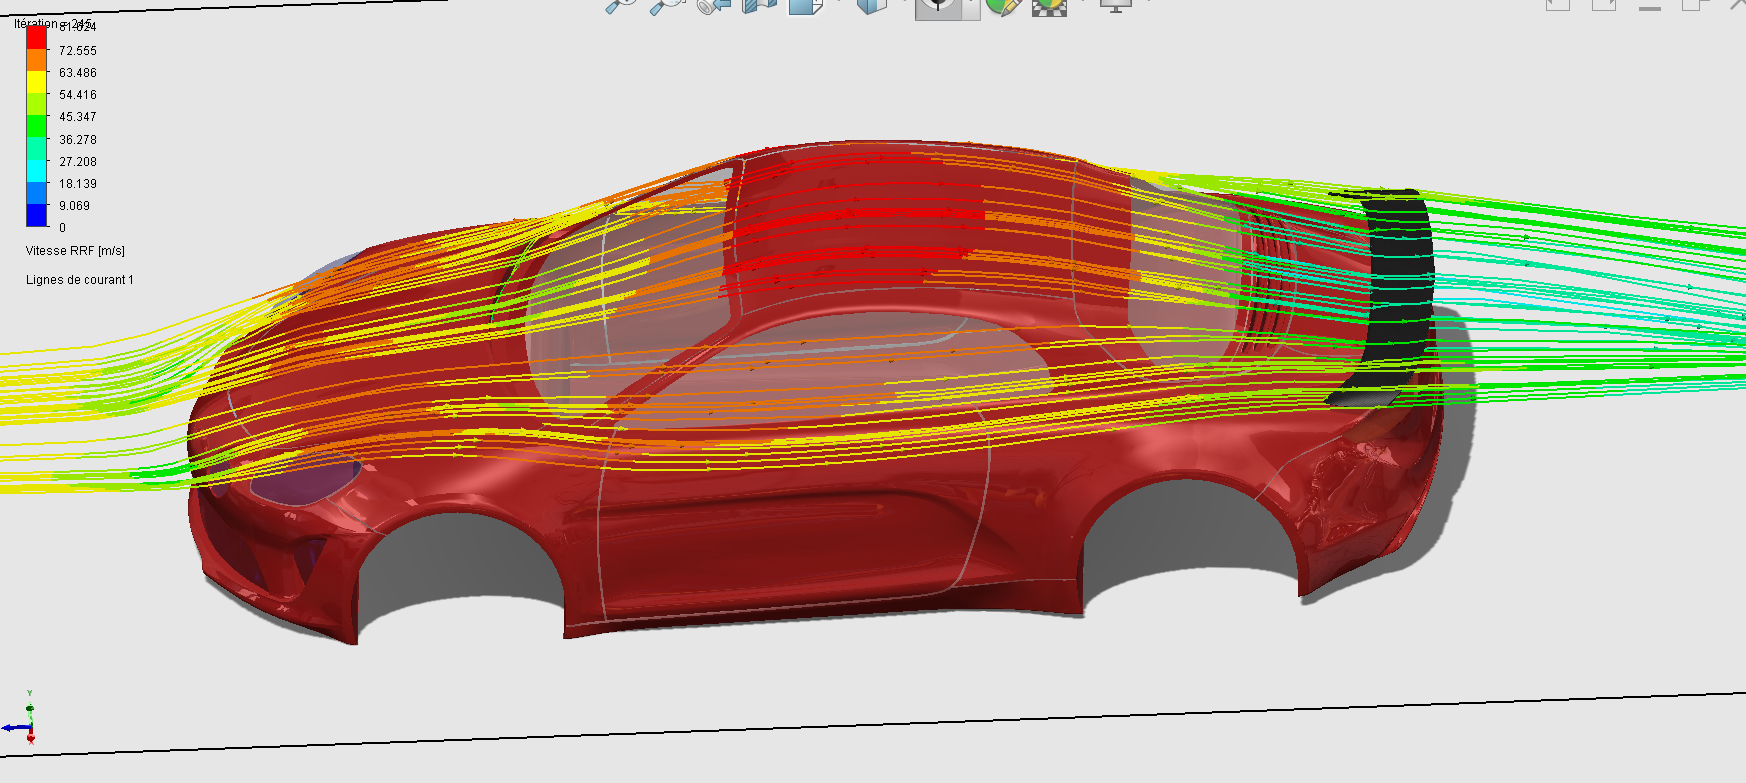This screenshot has width=1746, height=783.
Task: Click the dark blue swatch at the legend bottom
Action: click(x=37, y=215)
